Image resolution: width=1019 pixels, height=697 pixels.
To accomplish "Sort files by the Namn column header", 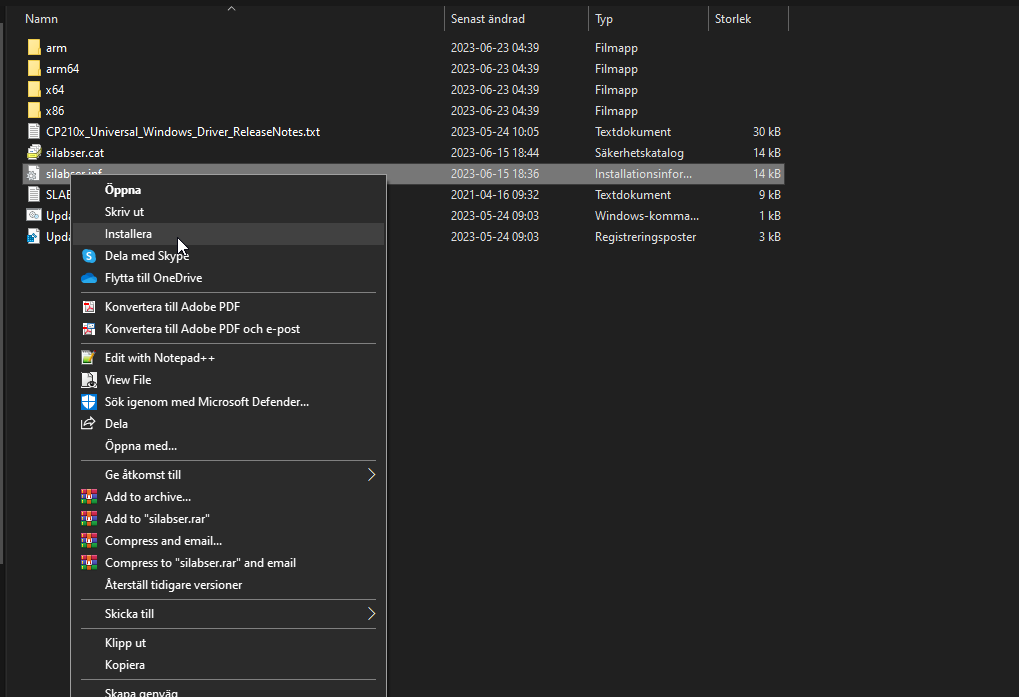I will click(x=41, y=19).
